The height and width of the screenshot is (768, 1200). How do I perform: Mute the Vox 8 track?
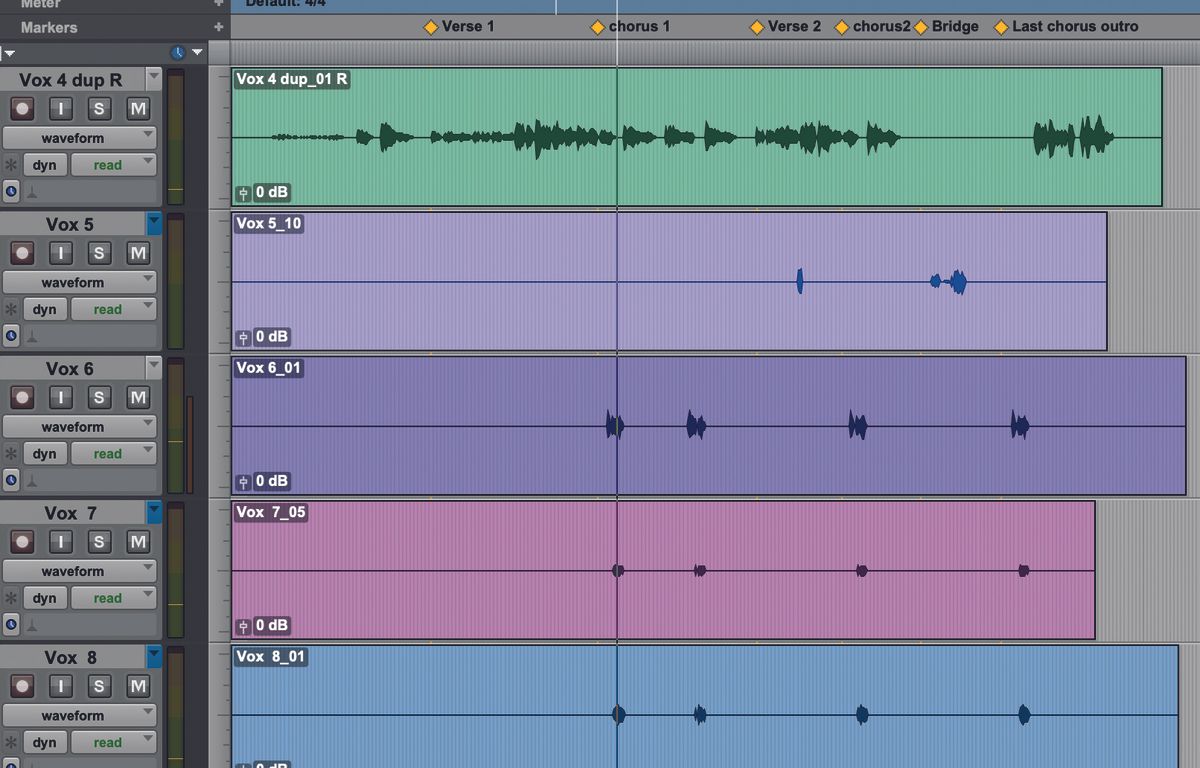pyautogui.click(x=138, y=686)
